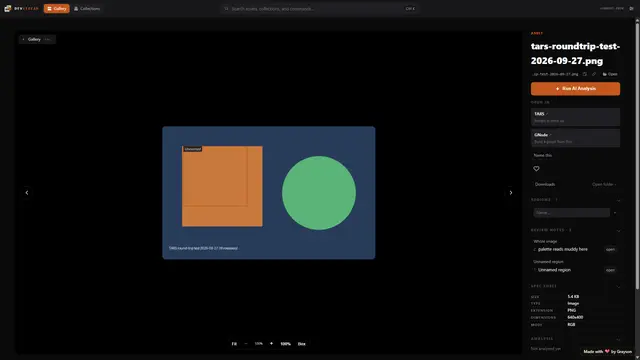This screenshot has width=640, height=360.
Task: Click the Fit zoom button
Action: coord(234,344)
